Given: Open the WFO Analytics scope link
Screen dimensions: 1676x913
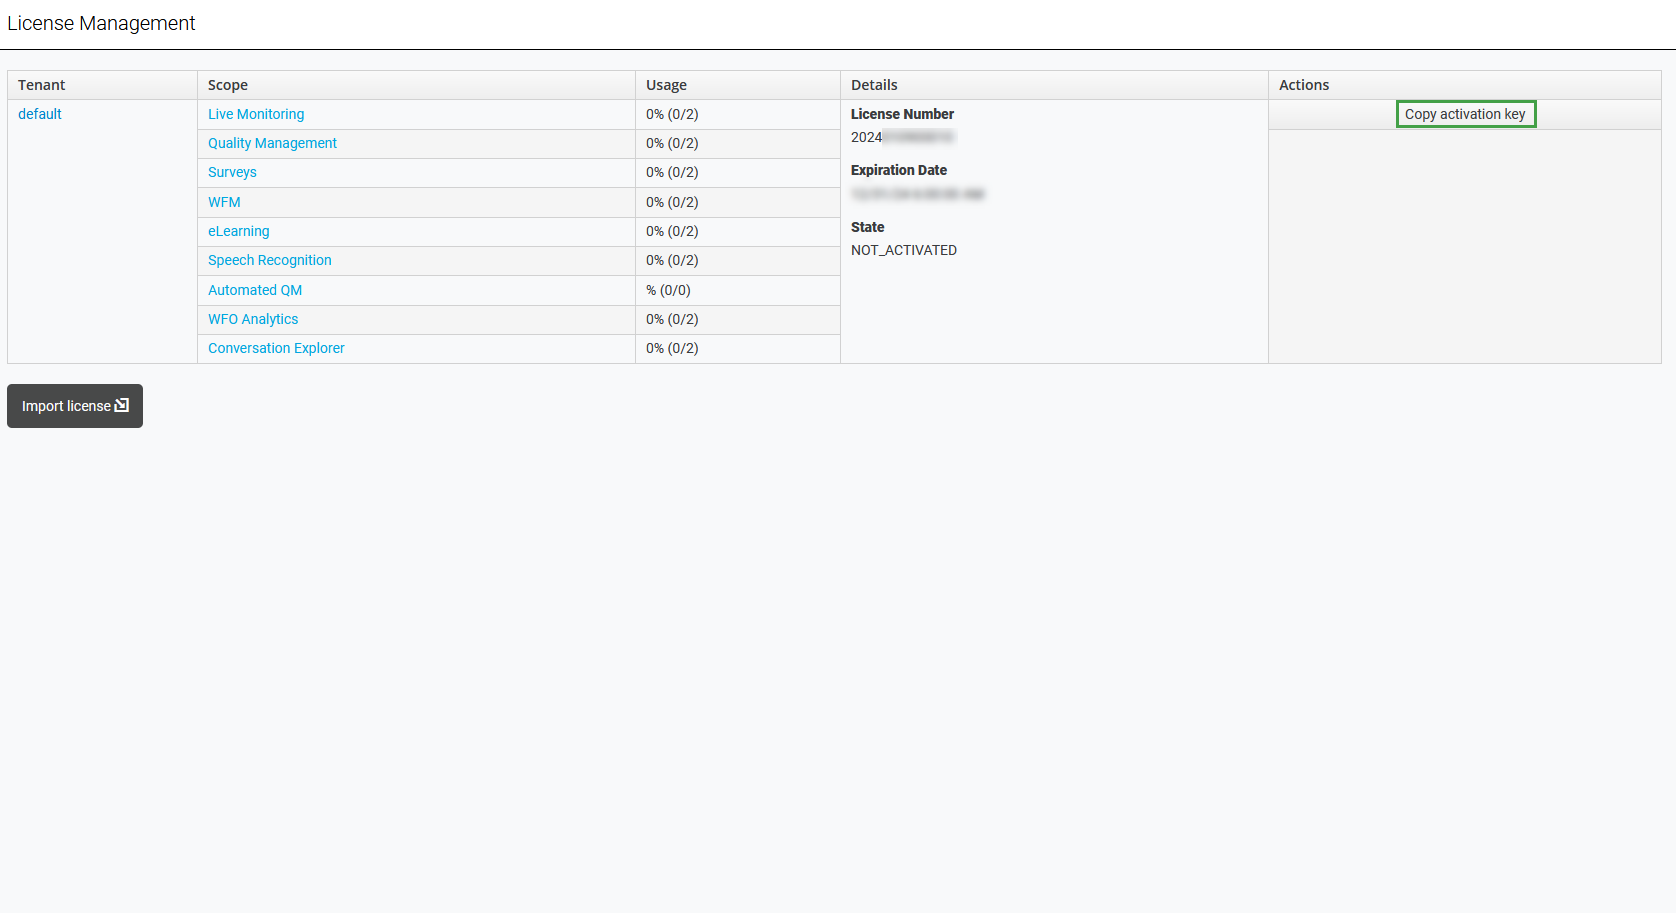Looking at the screenshot, I should tap(253, 319).
